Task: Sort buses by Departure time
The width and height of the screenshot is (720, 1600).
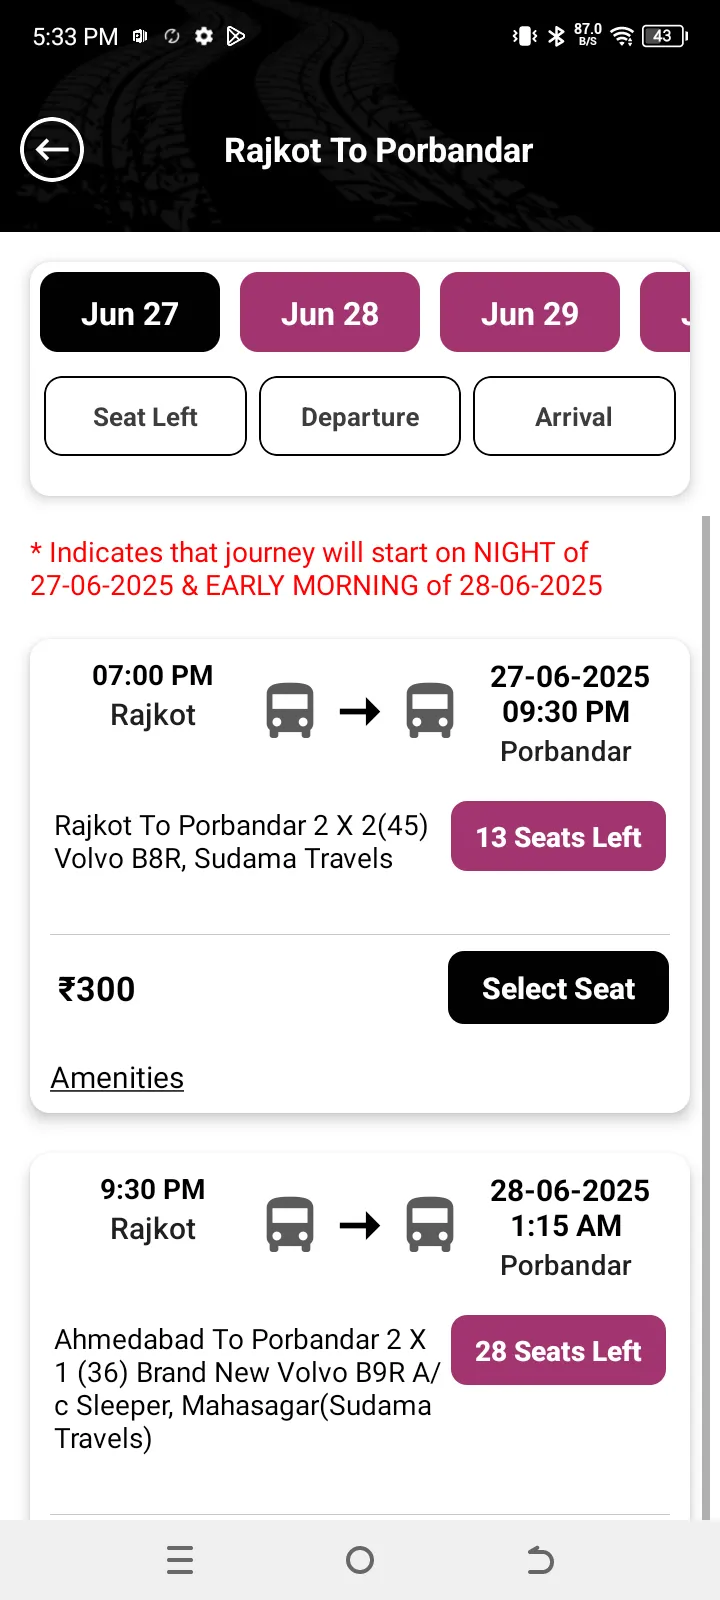Action: (360, 417)
